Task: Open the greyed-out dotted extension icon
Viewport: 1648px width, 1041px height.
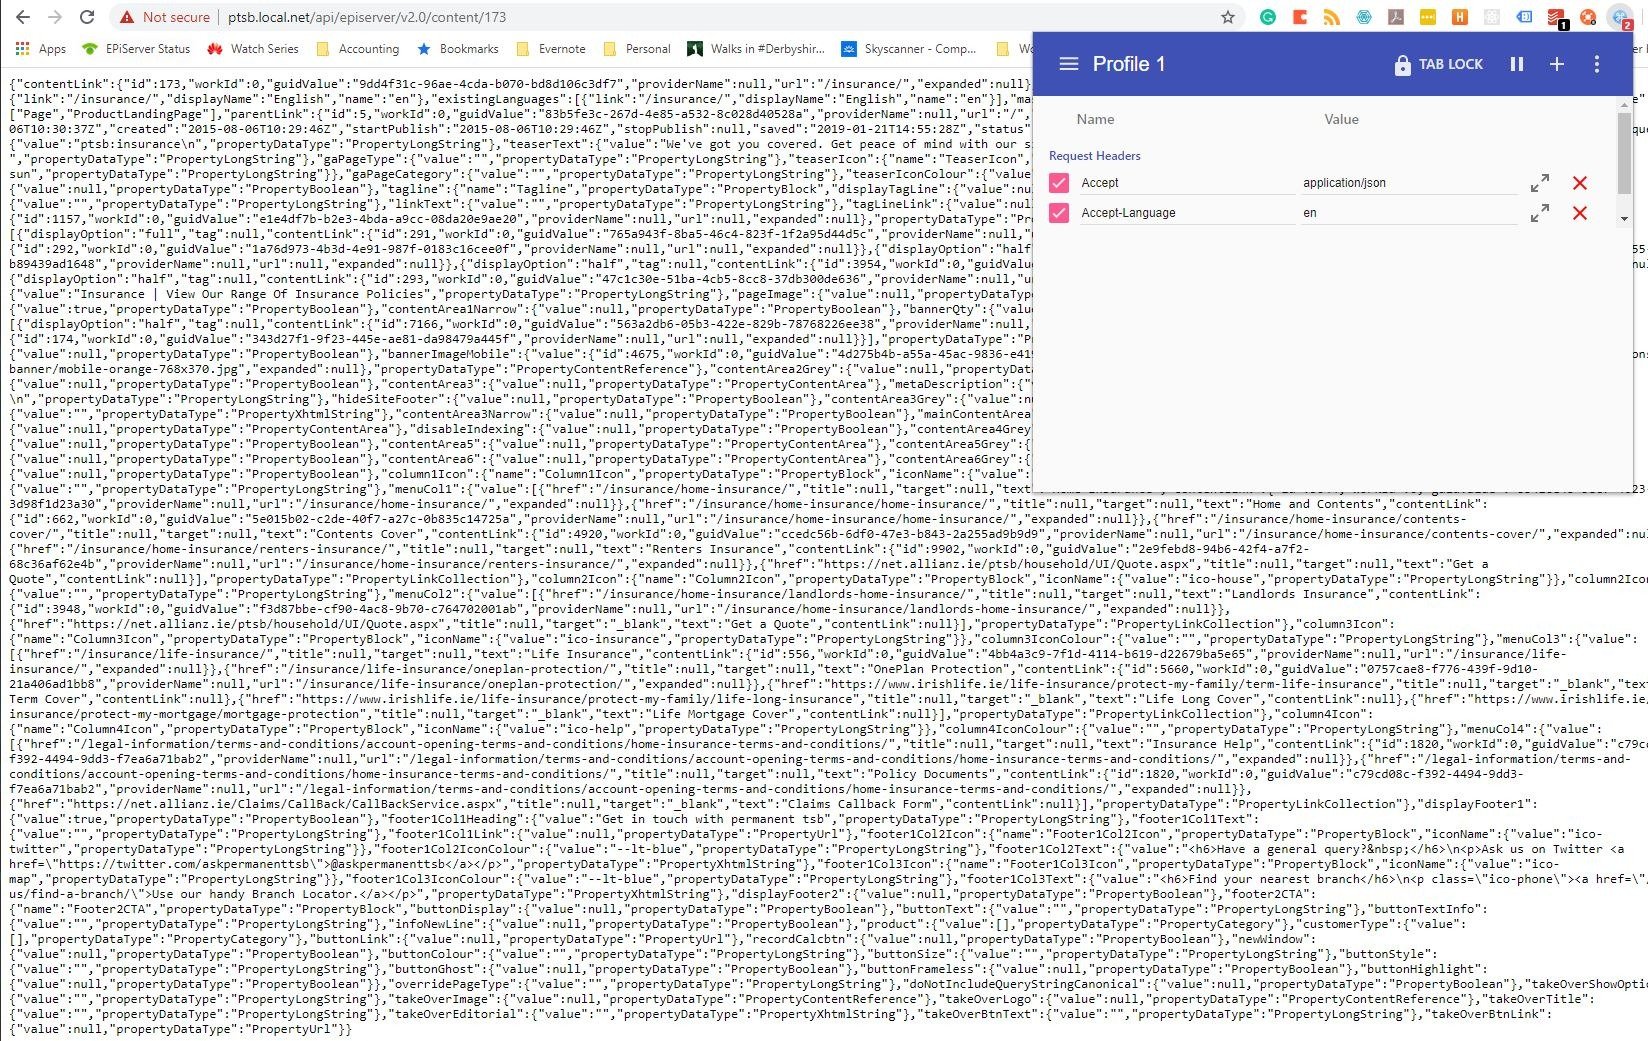Action: click(x=1492, y=17)
